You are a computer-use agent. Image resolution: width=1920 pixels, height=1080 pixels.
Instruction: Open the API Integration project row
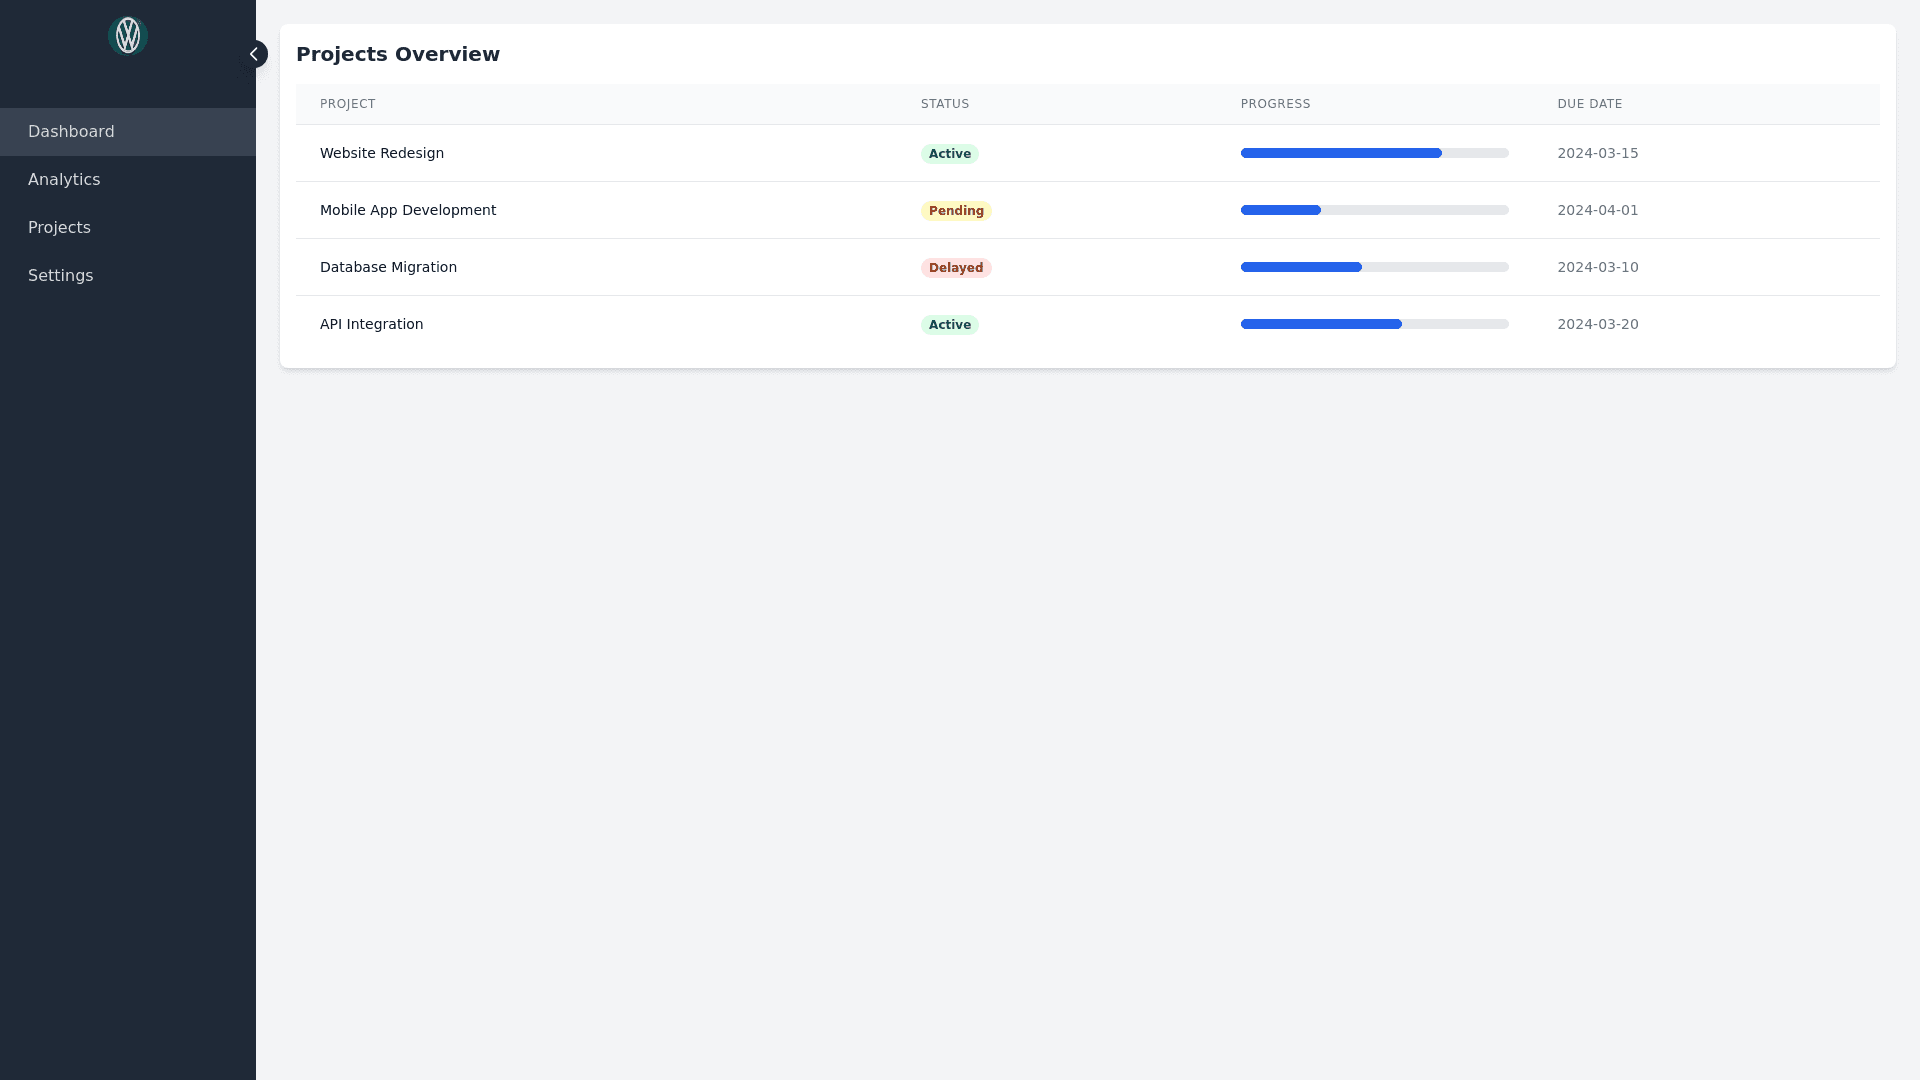click(371, 324)
